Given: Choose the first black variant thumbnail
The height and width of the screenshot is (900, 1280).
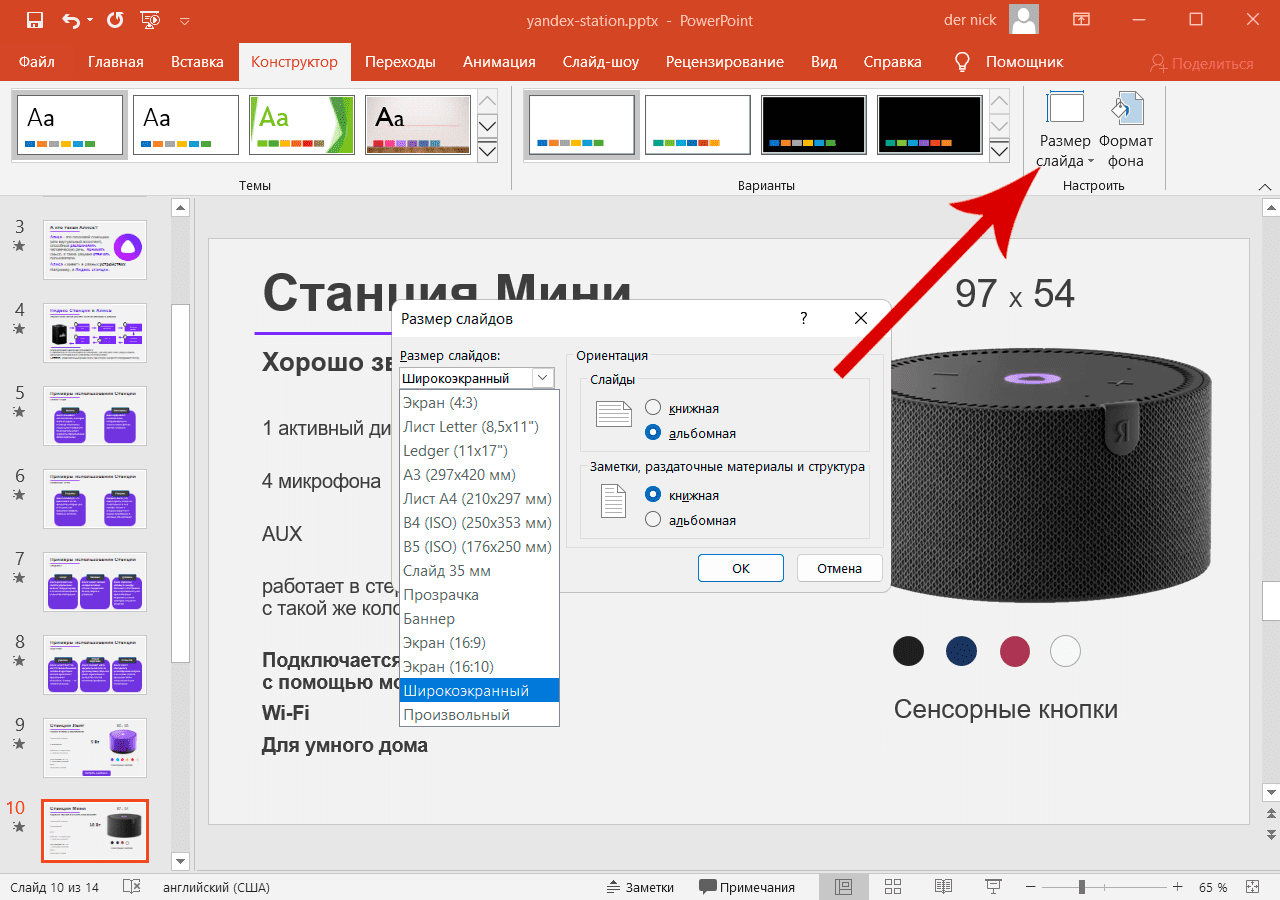Looking at the screenshot, I should coord(814,125).
